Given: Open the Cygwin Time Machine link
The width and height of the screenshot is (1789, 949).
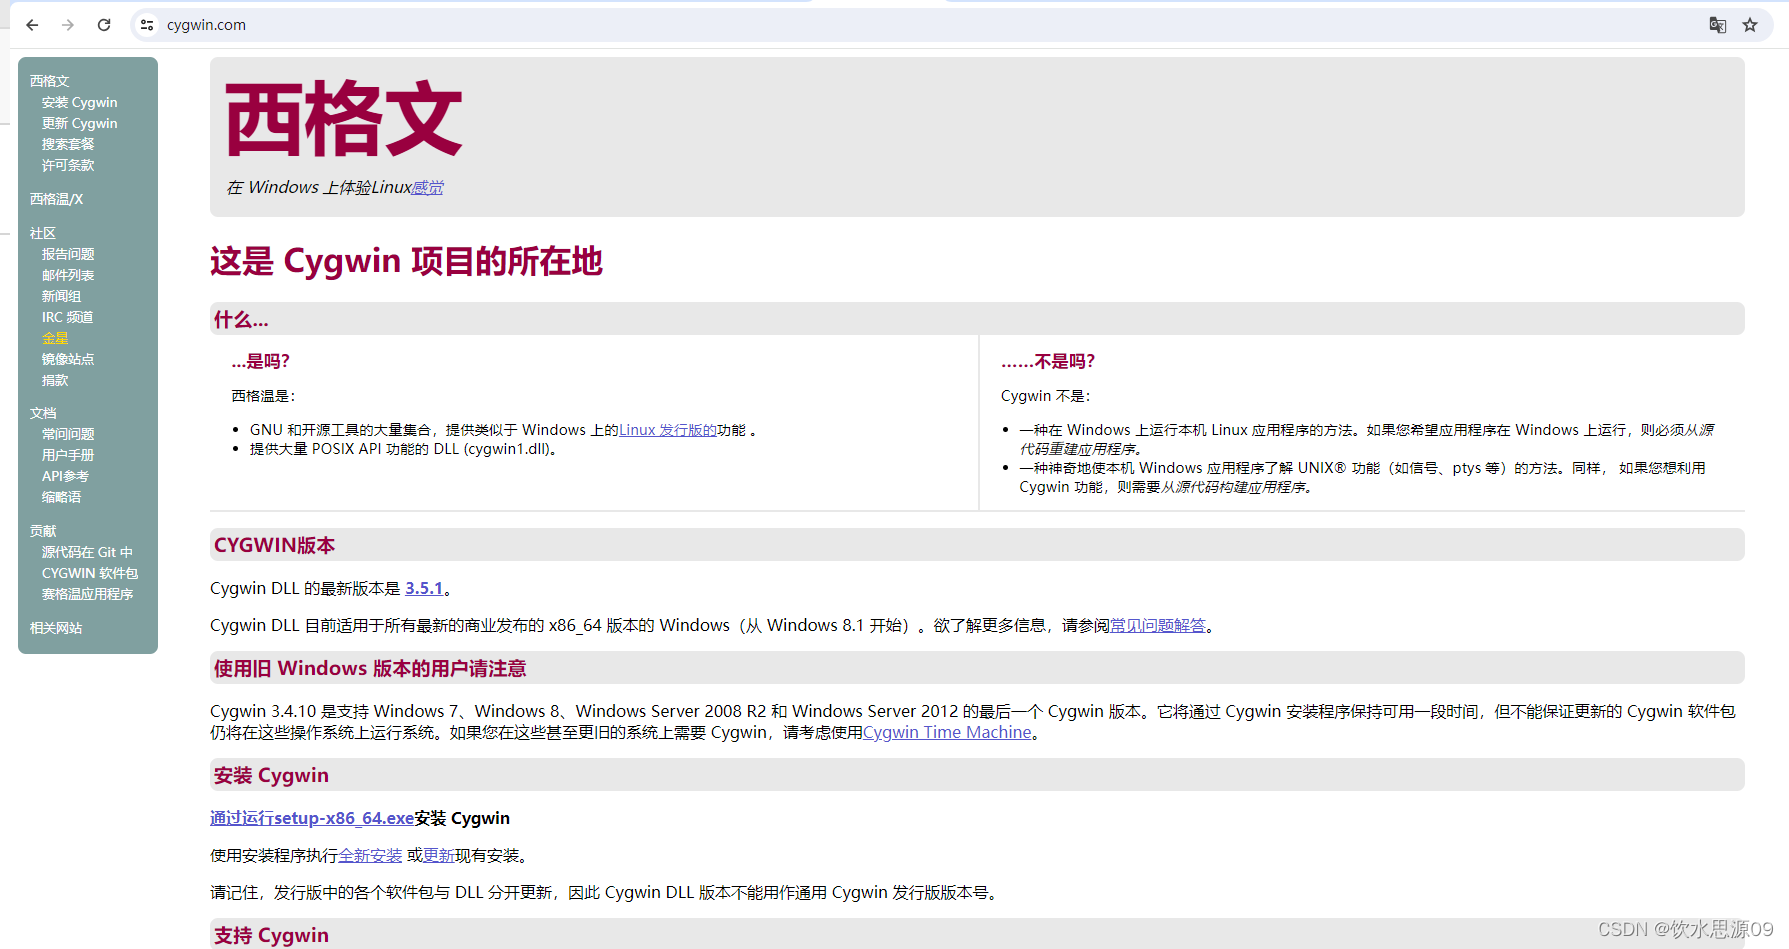Looking at the screenshot, I should [x=946, y=732].
